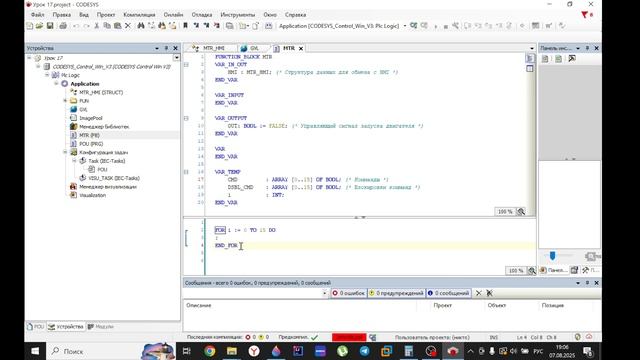The width and height of the screenshot is (640, 360).
Task: Open Yandex Browser from the taskbar
Action: (254, 351)
